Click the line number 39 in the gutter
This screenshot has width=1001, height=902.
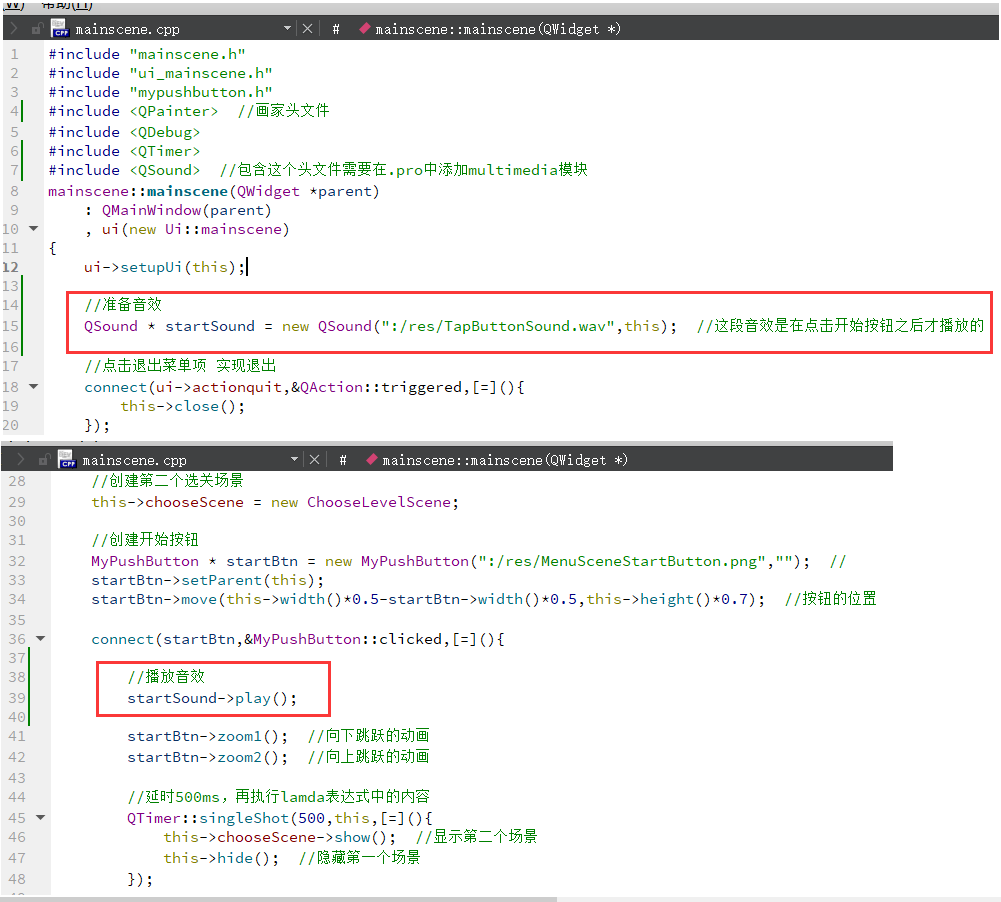coord(17,698)
